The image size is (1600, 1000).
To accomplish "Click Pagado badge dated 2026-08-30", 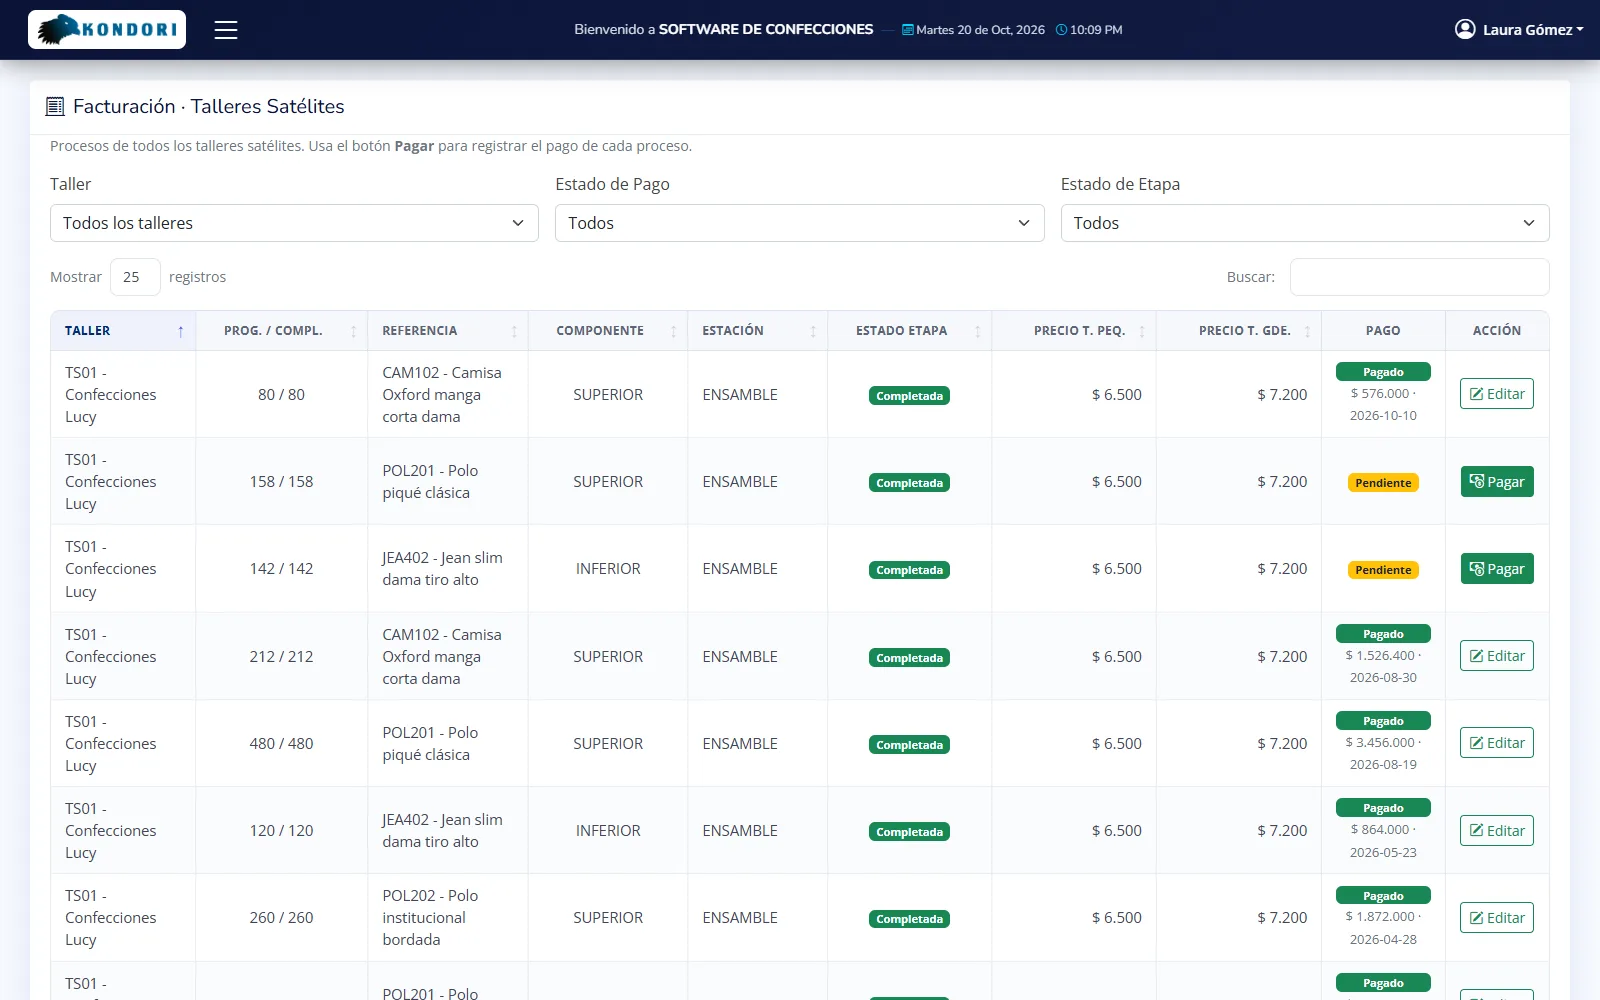I will tap(1383, 634).
